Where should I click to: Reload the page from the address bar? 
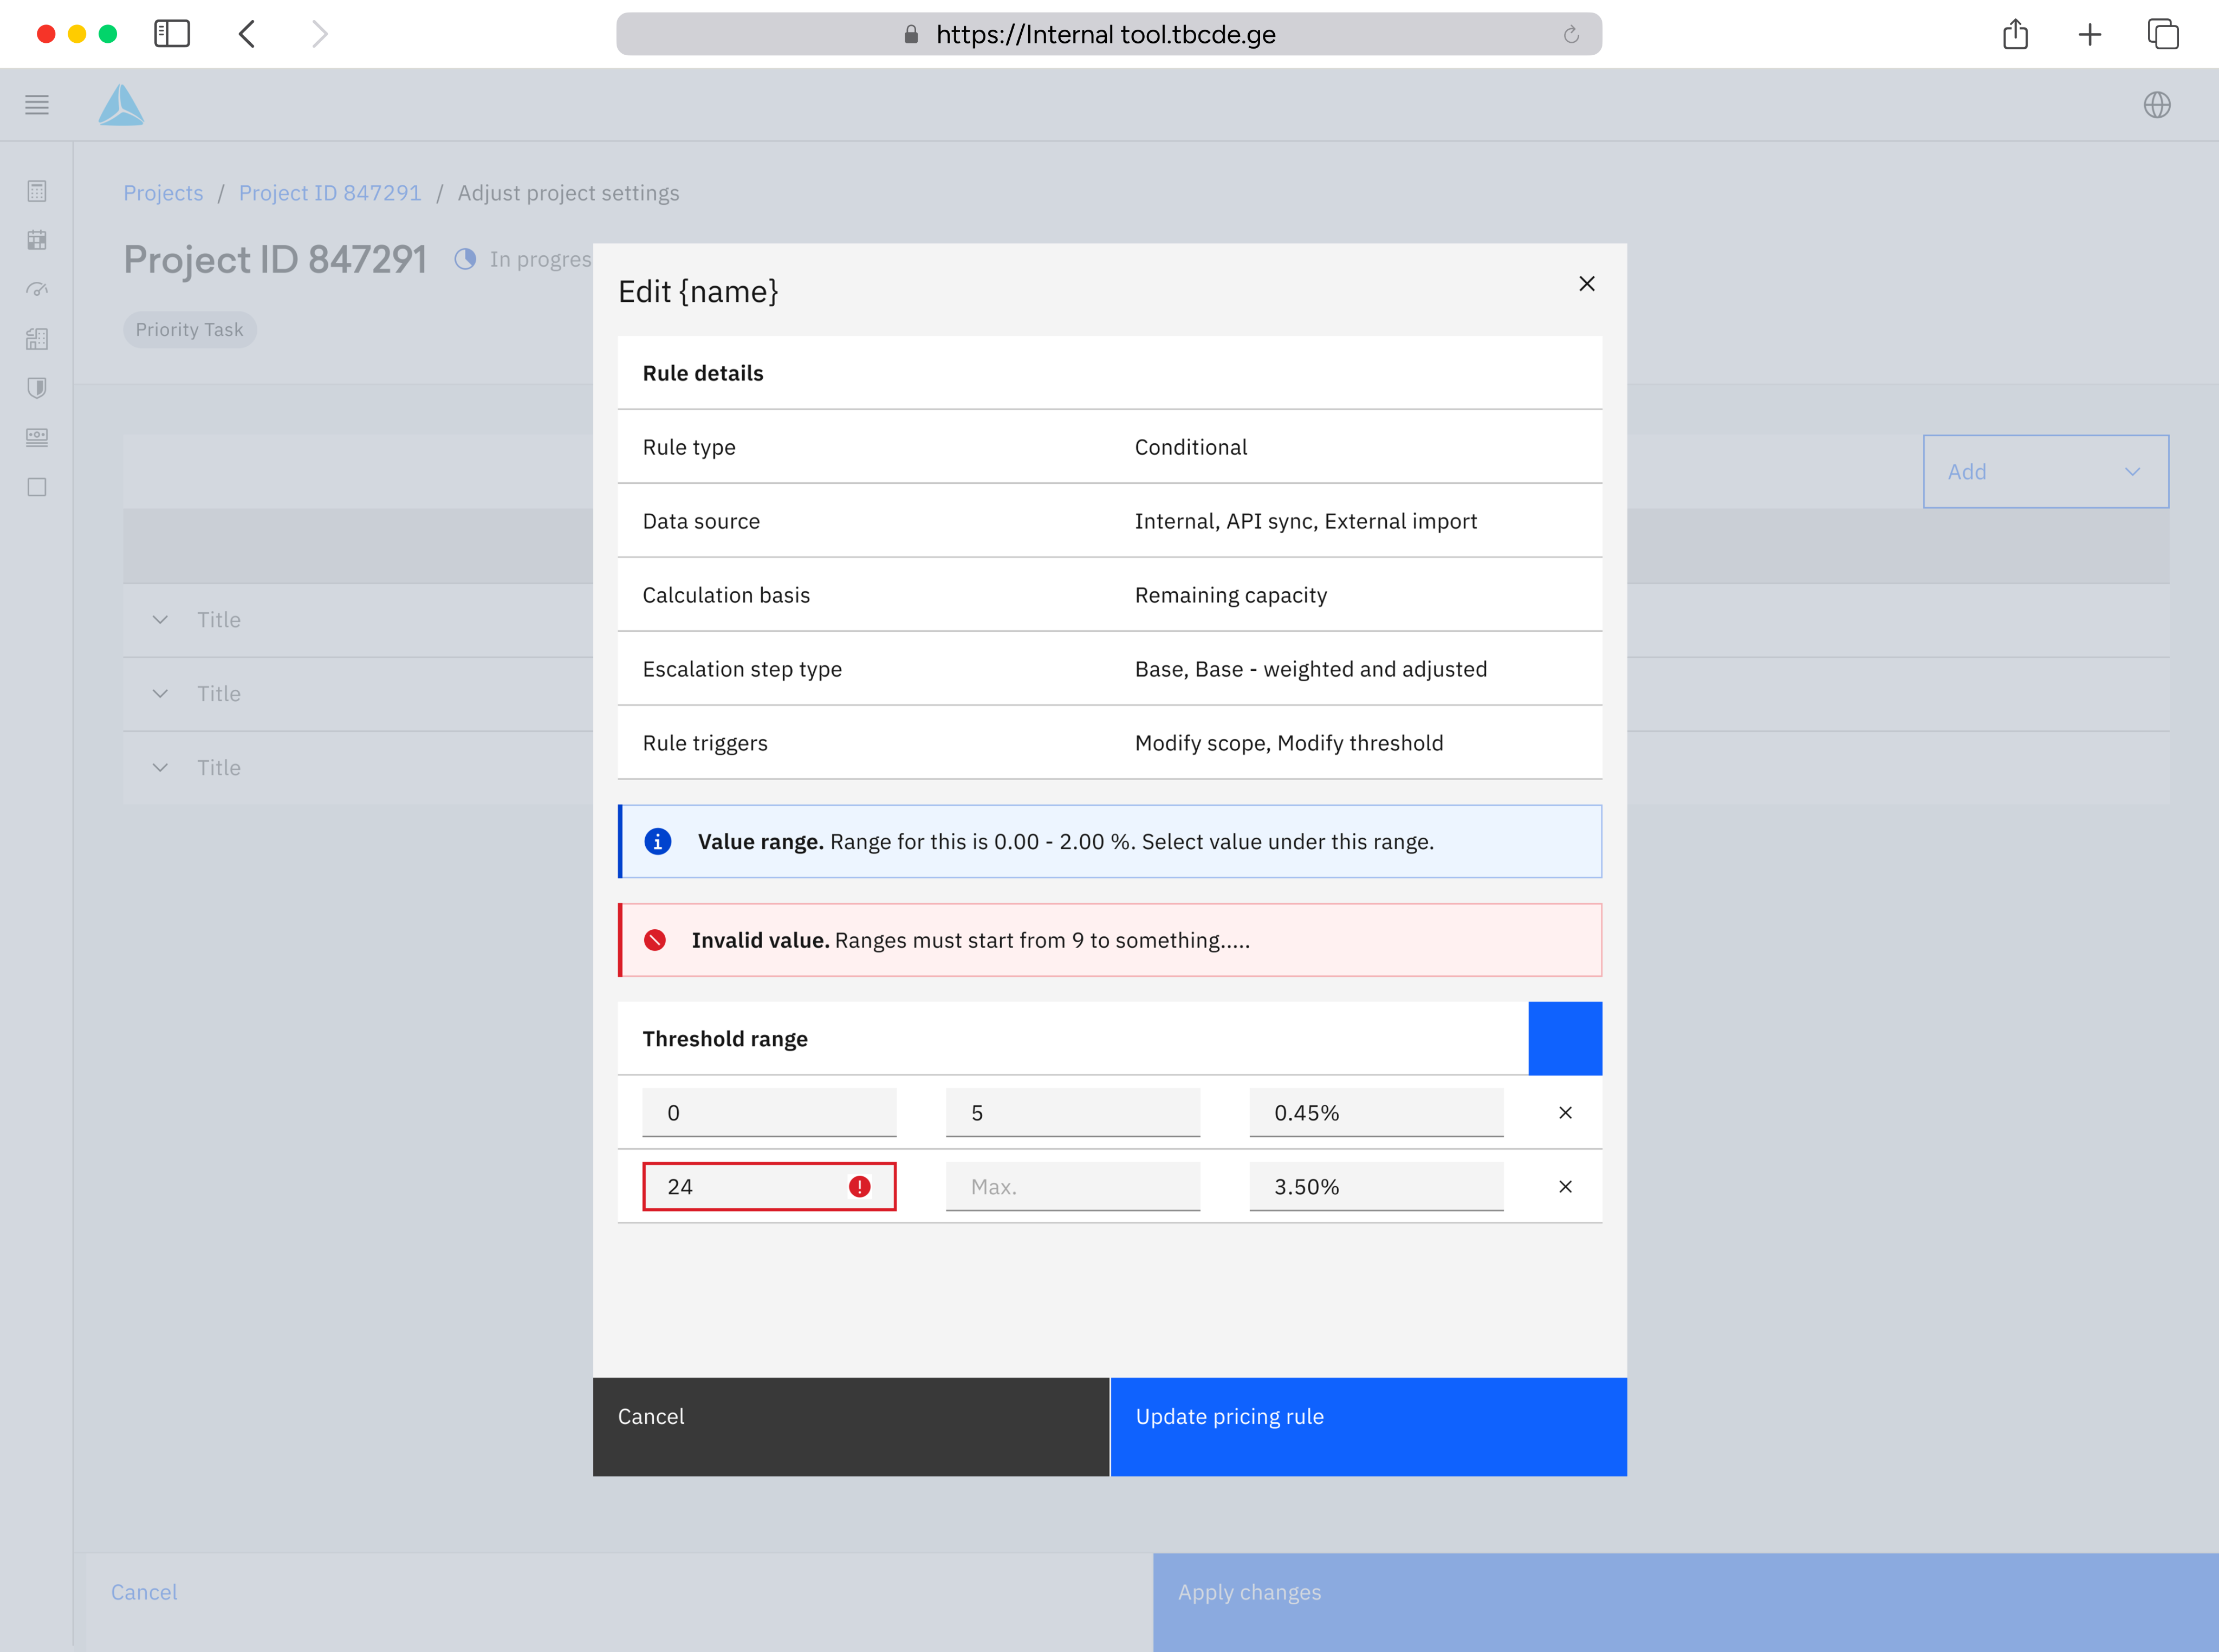tap(1571, 35)
